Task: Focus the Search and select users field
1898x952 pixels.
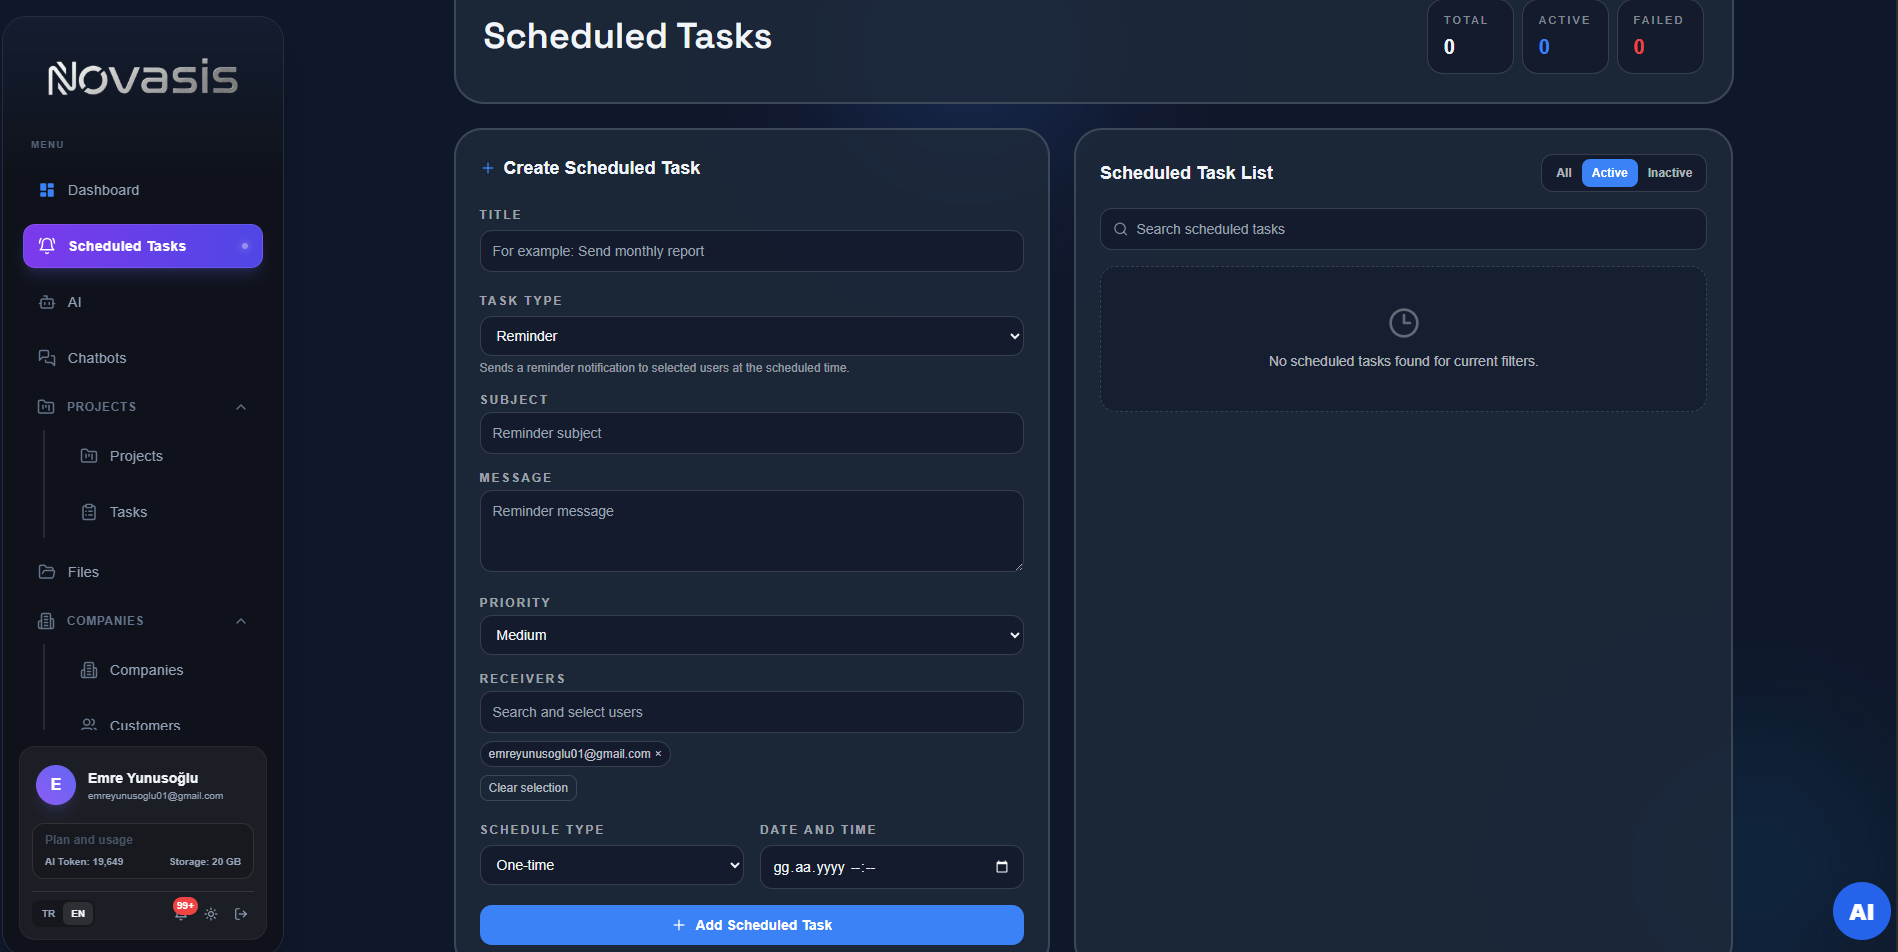Action: 752,712
